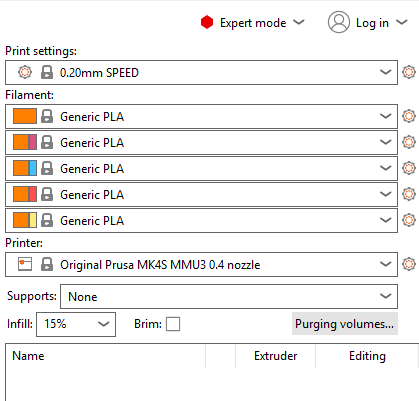Image resolution: width=419 pixels, height=401 pixels.
Task: Expand the Print settings preset dropdown
Action: coord(201,72)
